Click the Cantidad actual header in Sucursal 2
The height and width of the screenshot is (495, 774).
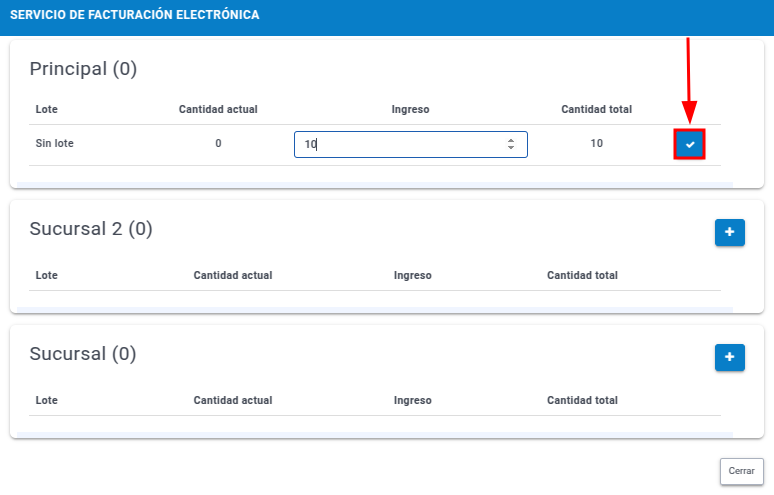pyautogui.click(x=232, y=275)
